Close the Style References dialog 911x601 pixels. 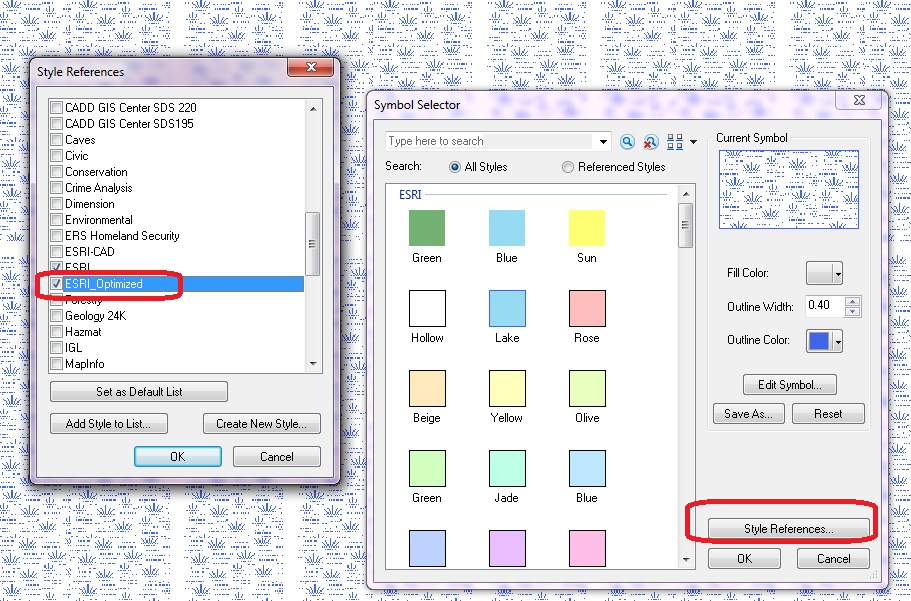[311, 67]
